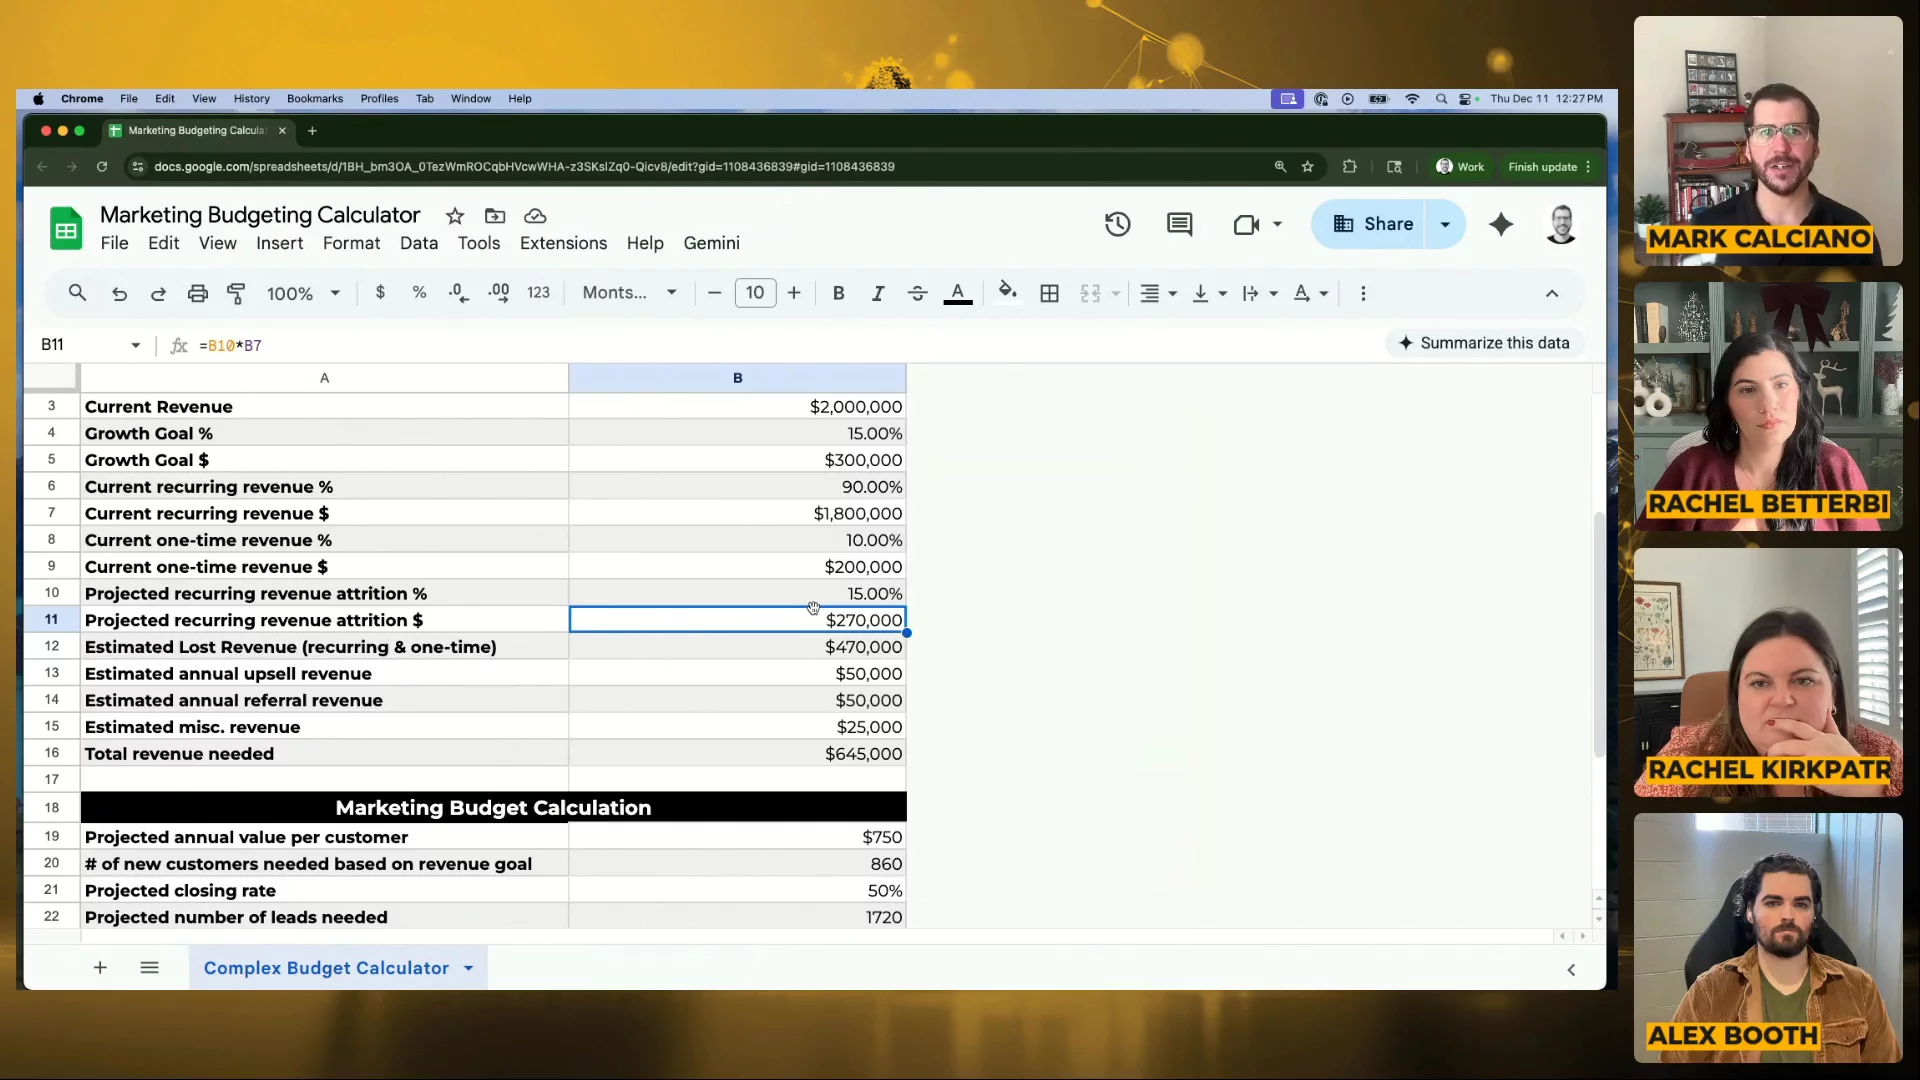
Task: Click Summarize this data button
Action: point(1483,343)
